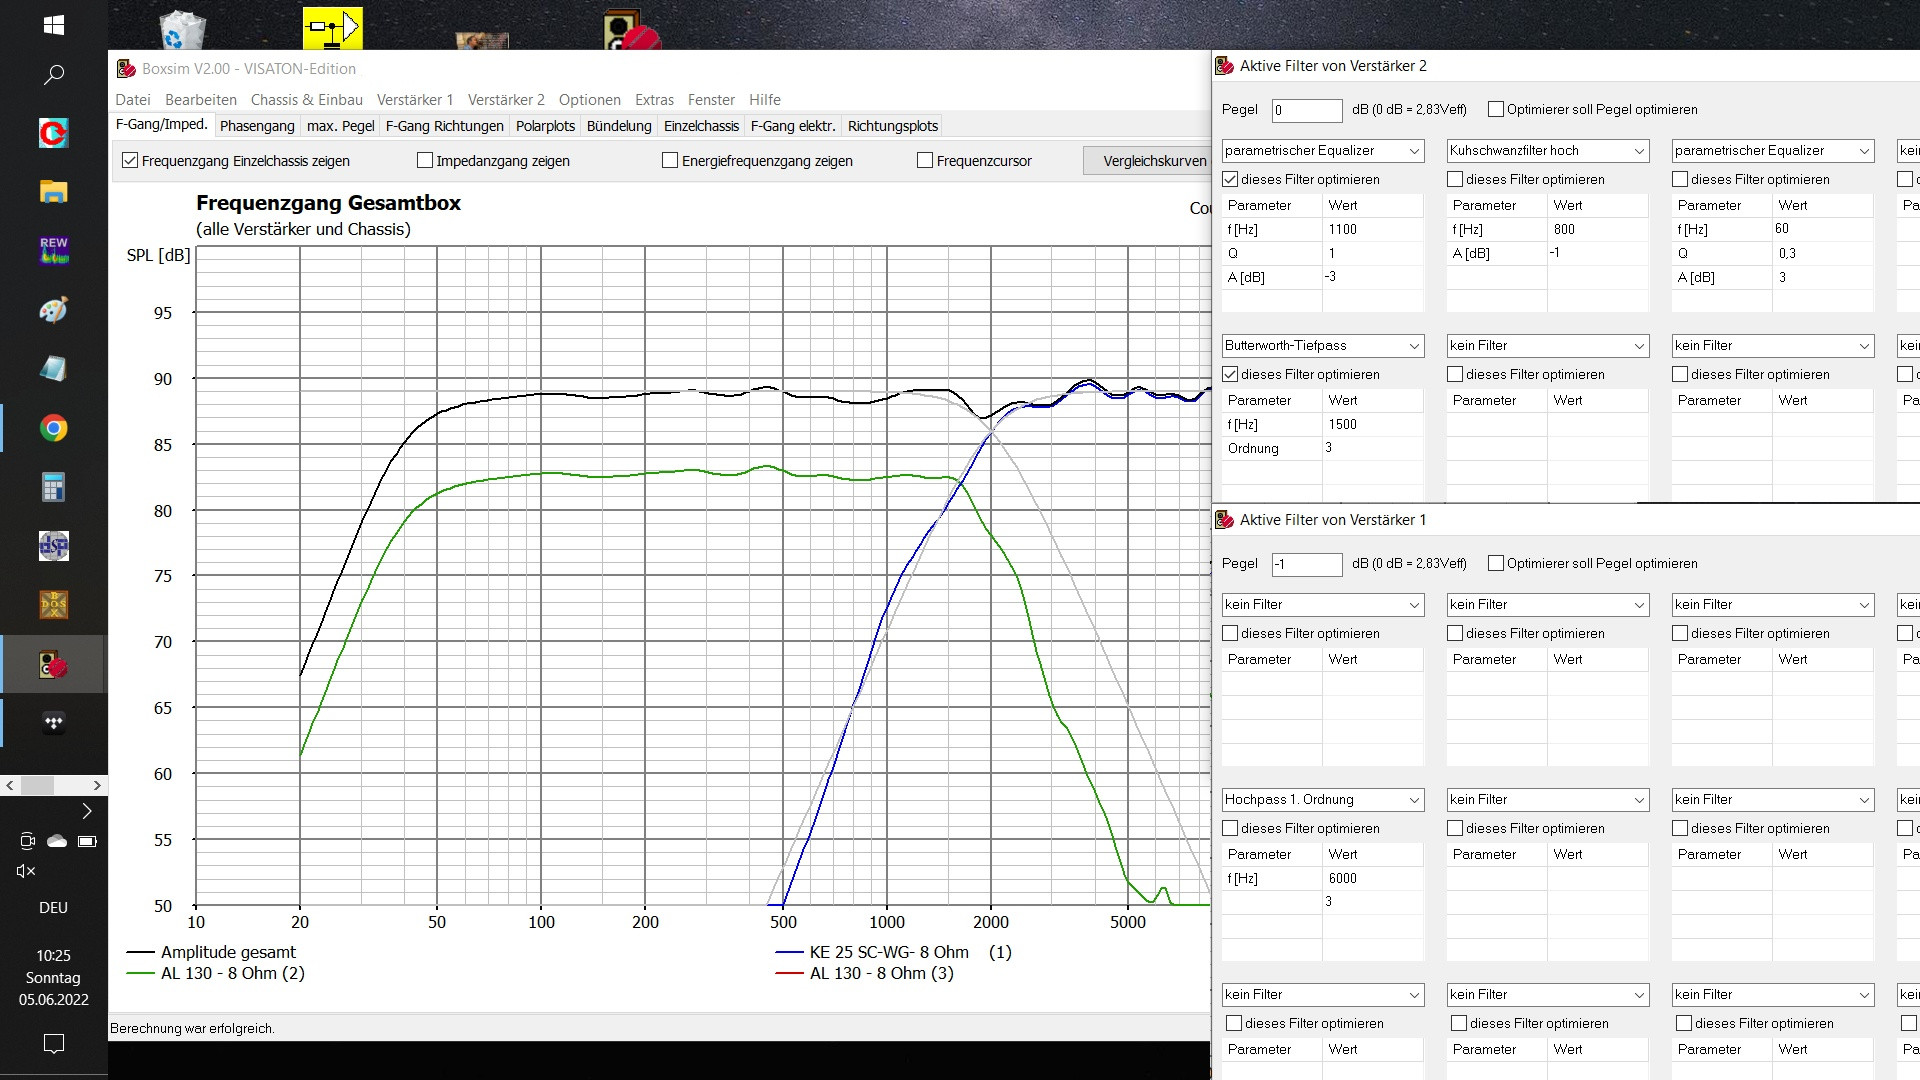This screenshot has height=1080, width=1920.
Task: Open Dropbox from the taskbar
Action: pos(54,722)
